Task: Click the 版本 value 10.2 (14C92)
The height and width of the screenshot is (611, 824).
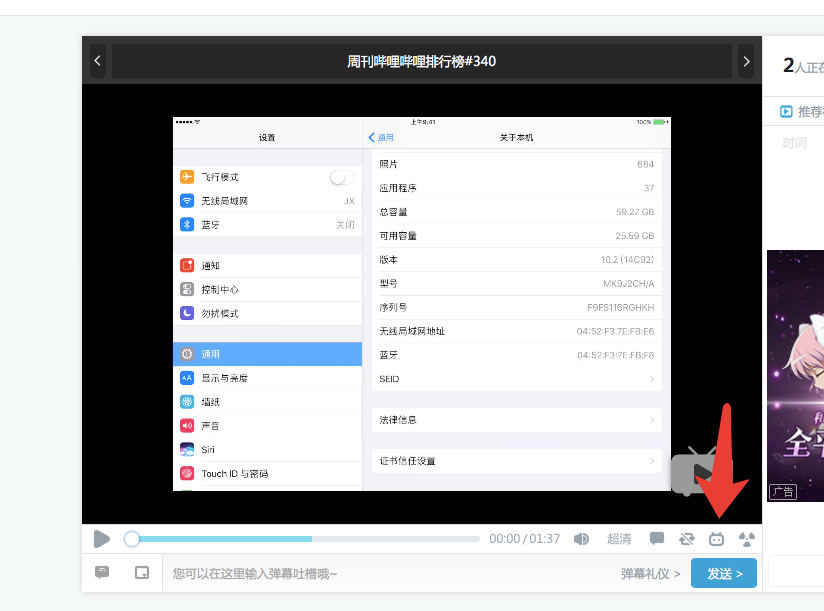Action: [x=627, y=260]
